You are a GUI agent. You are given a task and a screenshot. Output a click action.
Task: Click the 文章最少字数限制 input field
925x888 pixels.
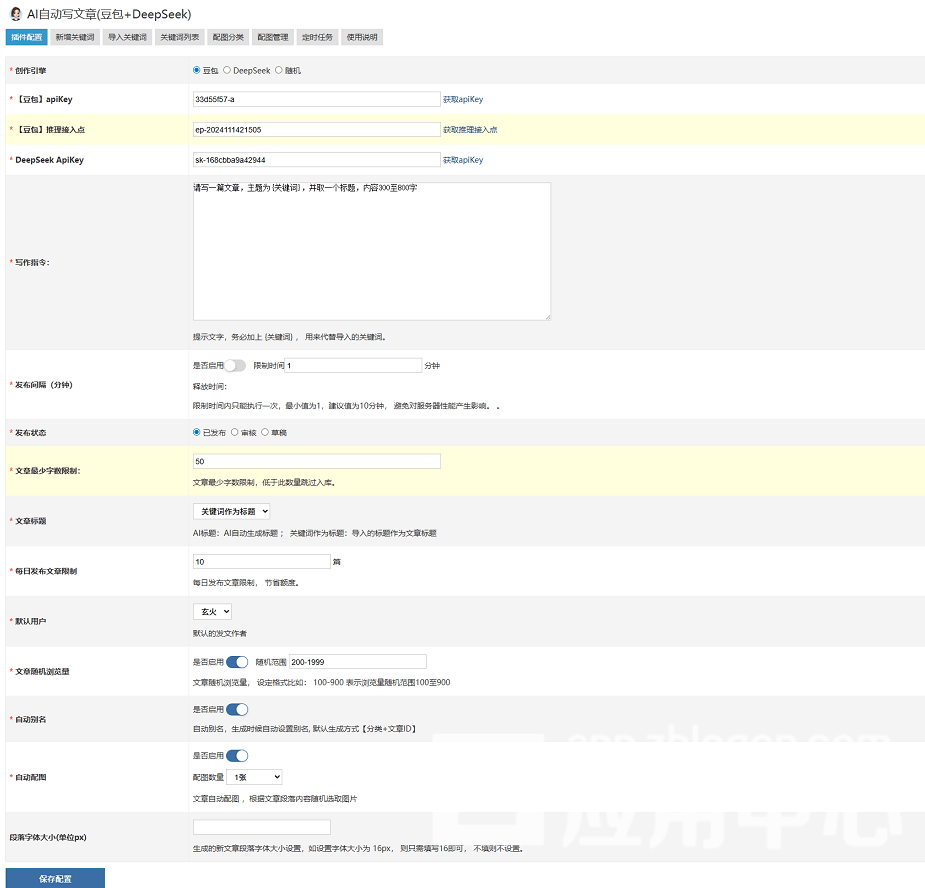click(x=317, y=461)
